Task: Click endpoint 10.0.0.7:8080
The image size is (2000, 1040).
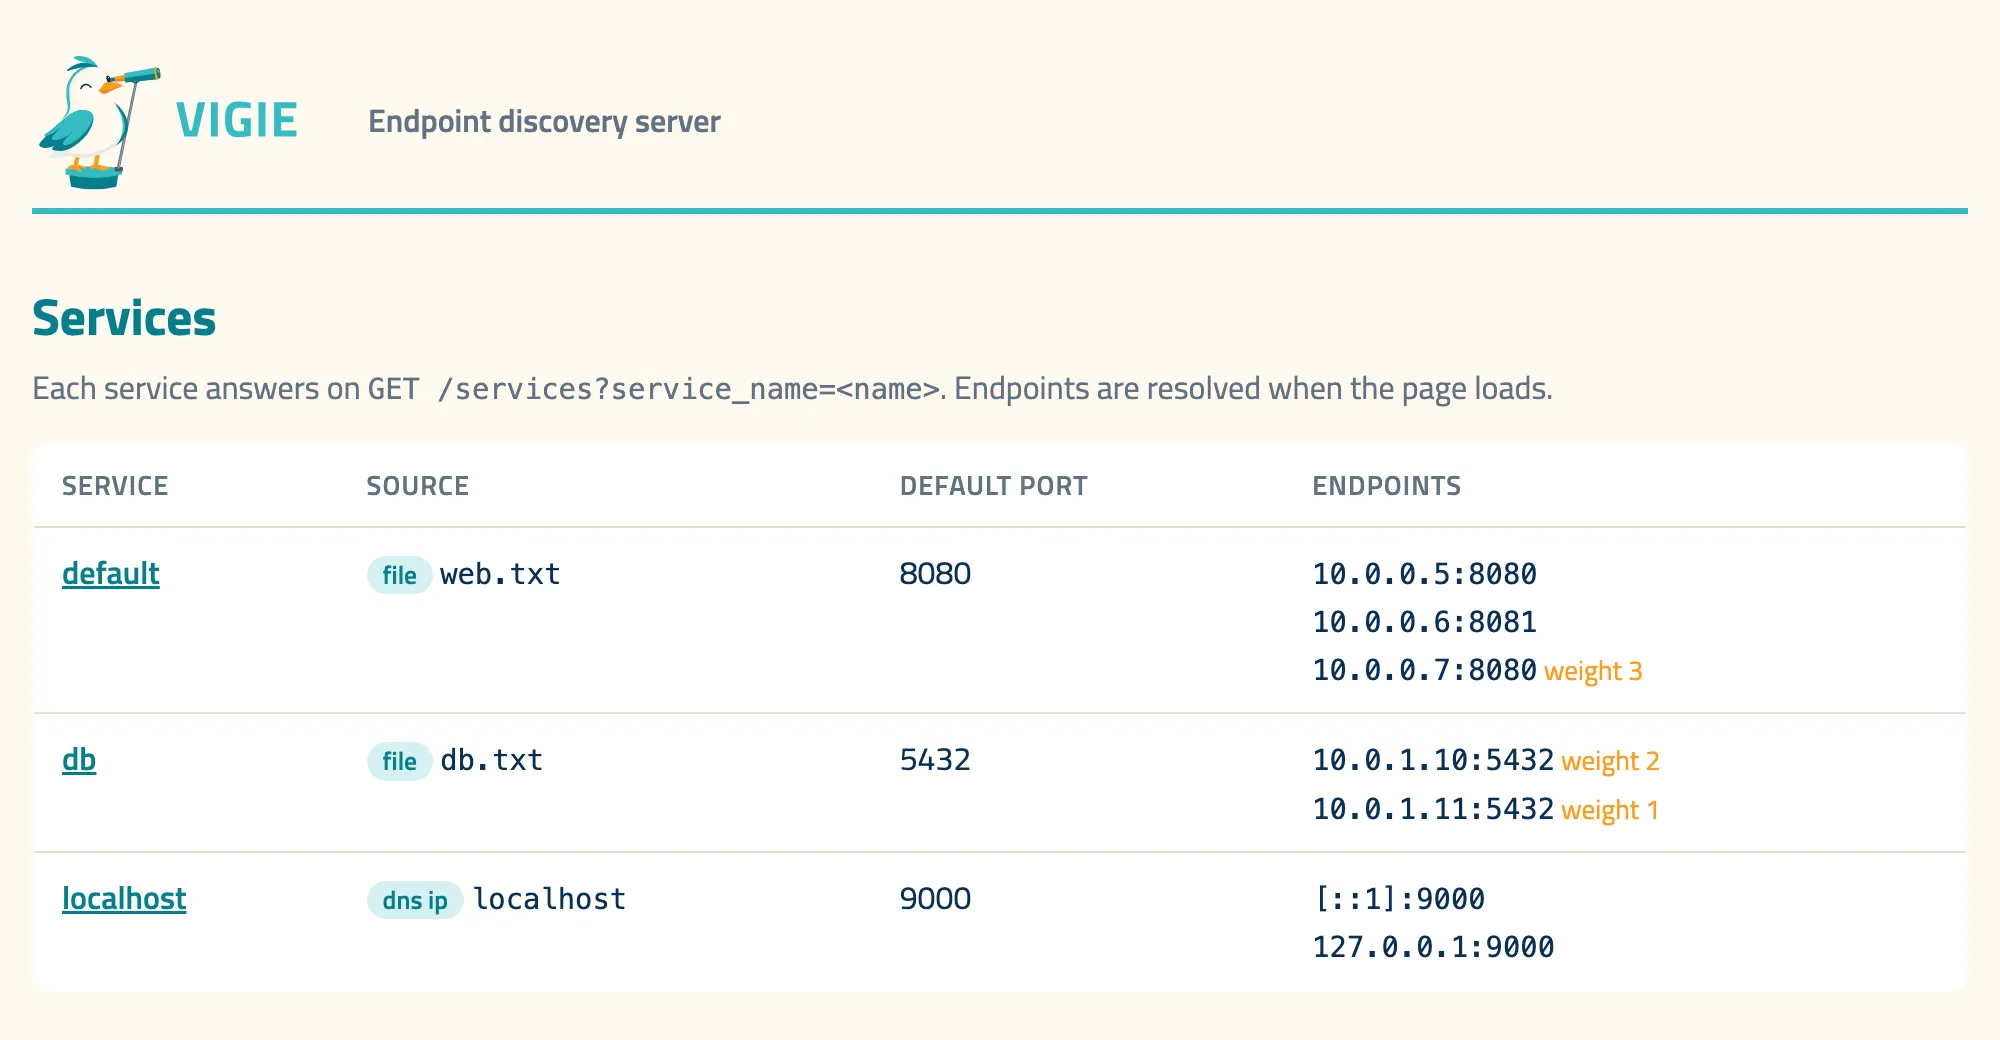Action: click(1425, 670)
